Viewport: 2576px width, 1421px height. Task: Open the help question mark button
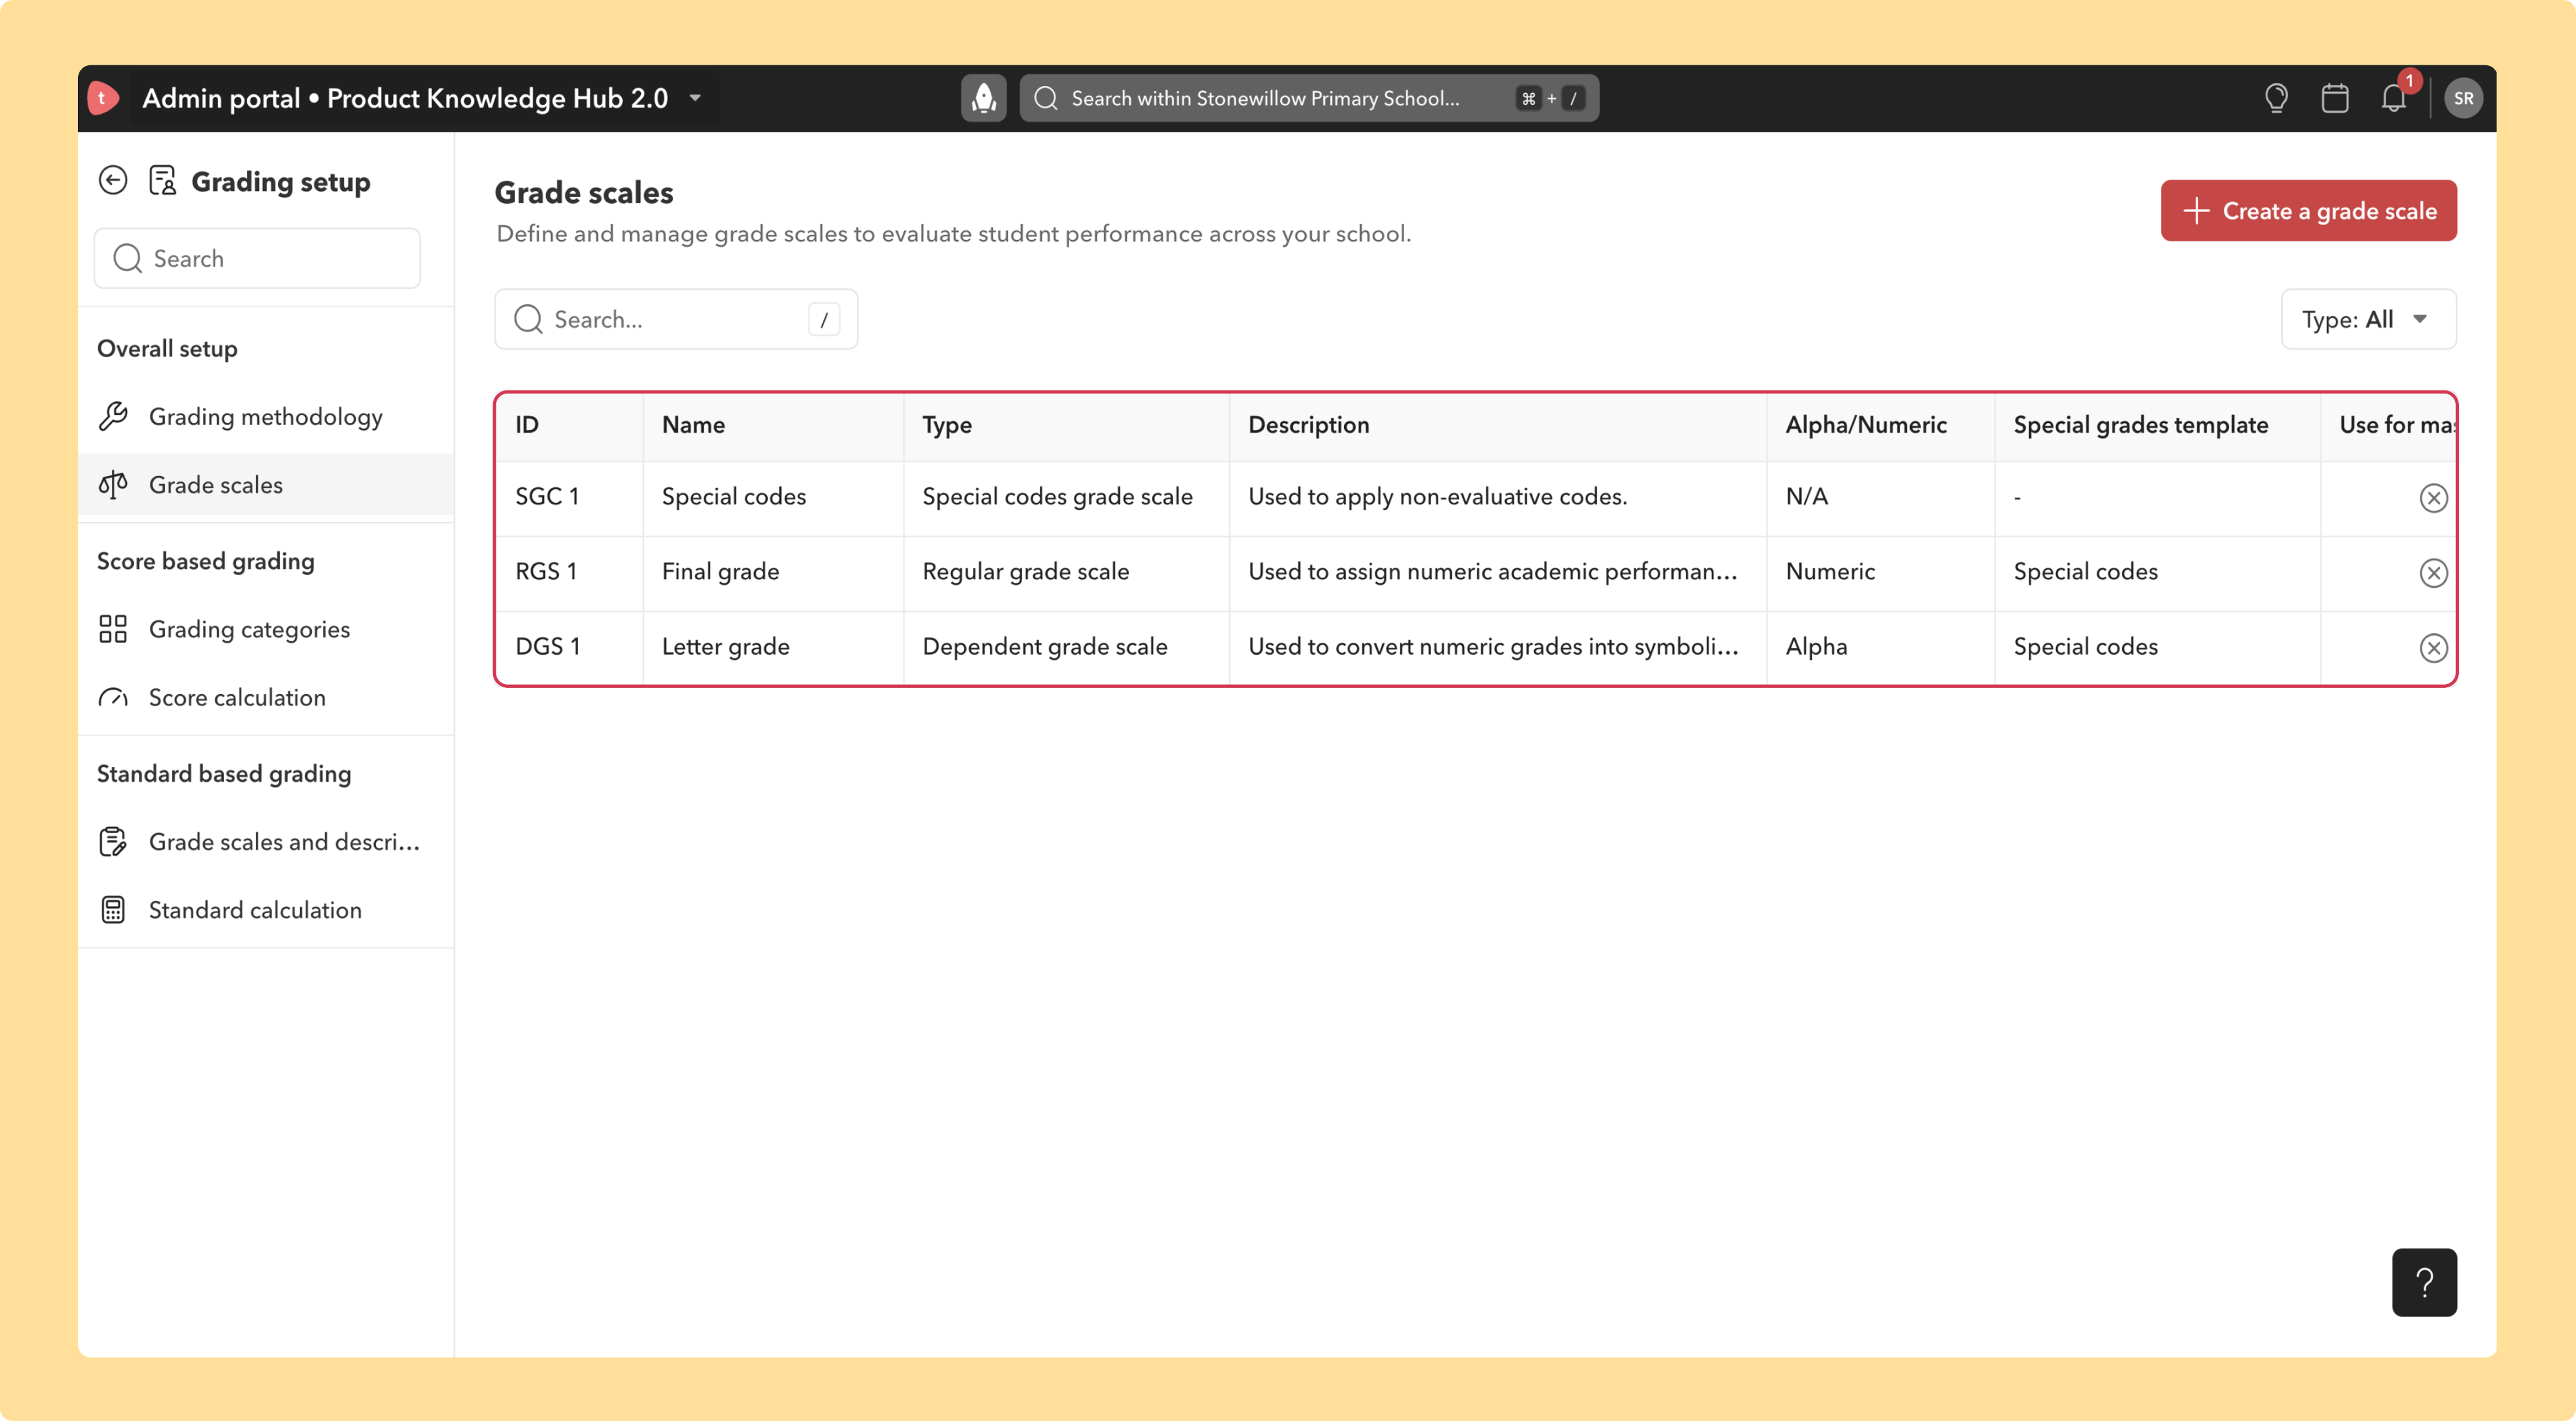[2424, 1282]
